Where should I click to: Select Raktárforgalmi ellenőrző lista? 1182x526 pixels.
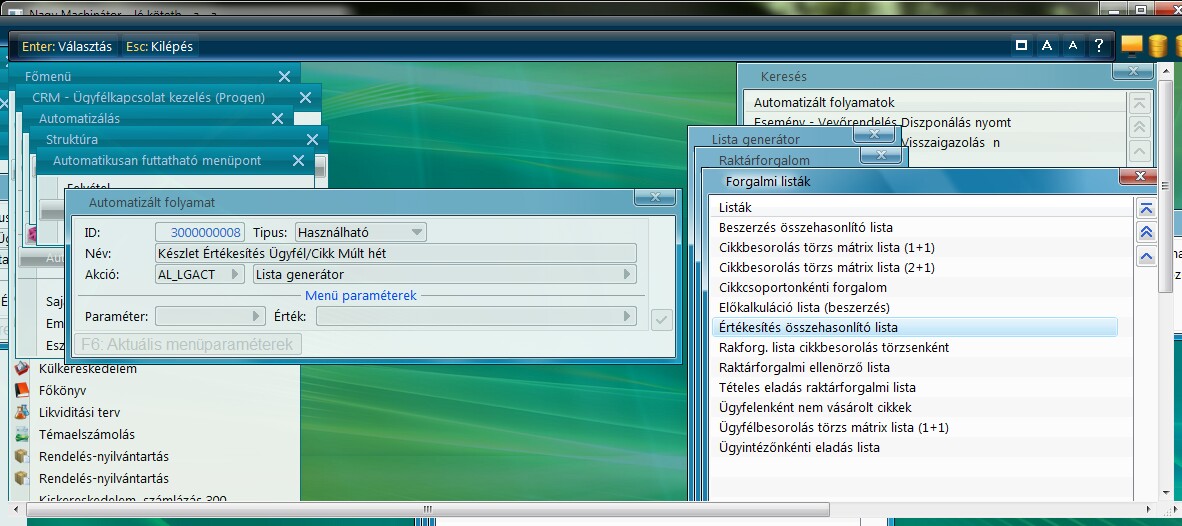914,367
